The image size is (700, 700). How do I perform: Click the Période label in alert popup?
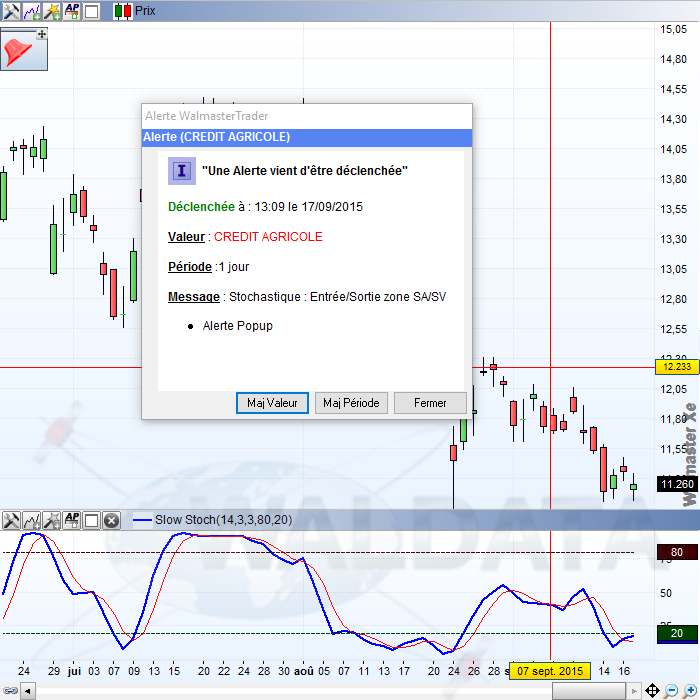coord(190,267)
